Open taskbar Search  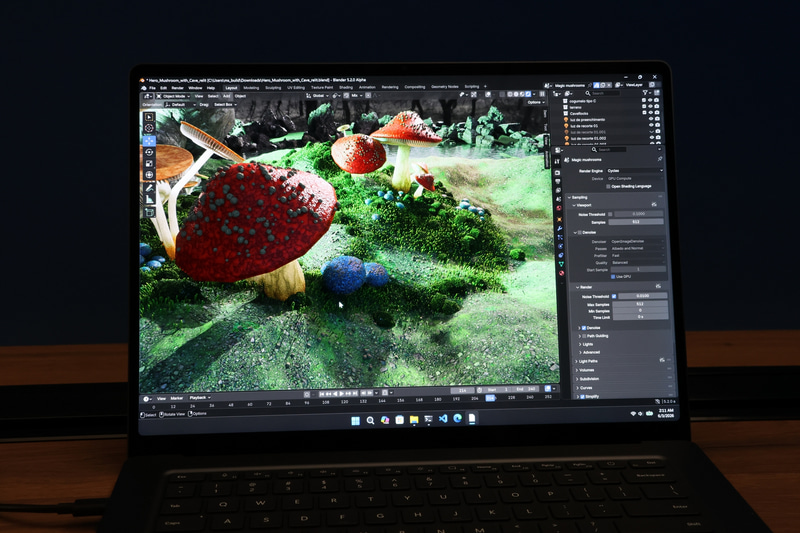[x=370, y=421]
